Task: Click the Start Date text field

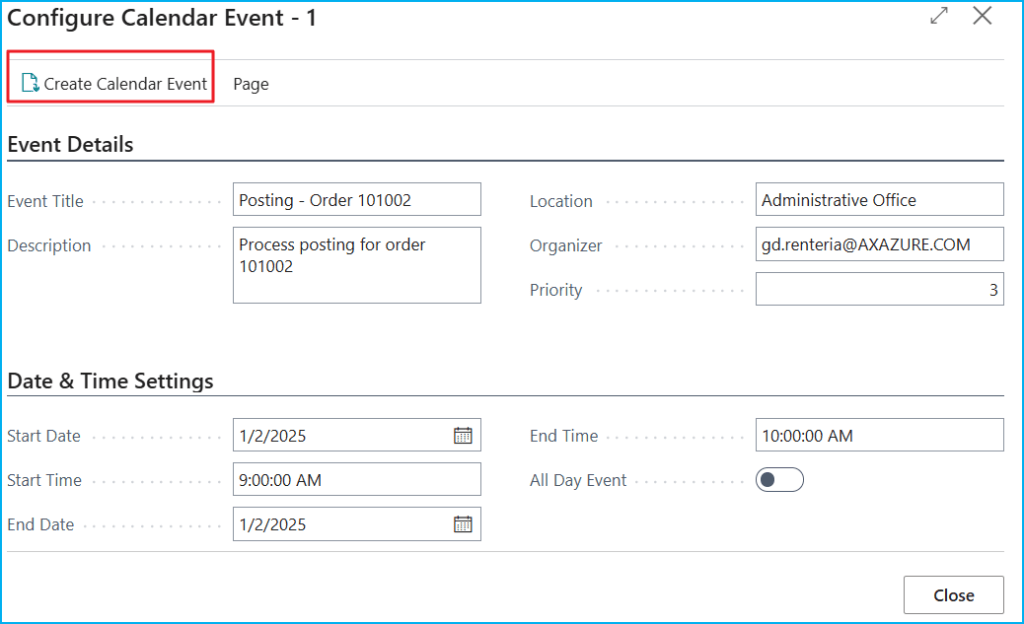Action: (x=340, y=435)
